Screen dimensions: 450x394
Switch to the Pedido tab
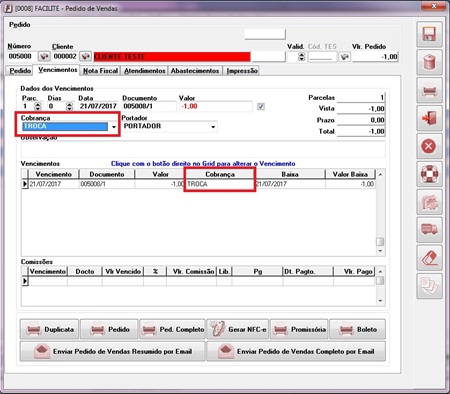(x=20, y=71)
